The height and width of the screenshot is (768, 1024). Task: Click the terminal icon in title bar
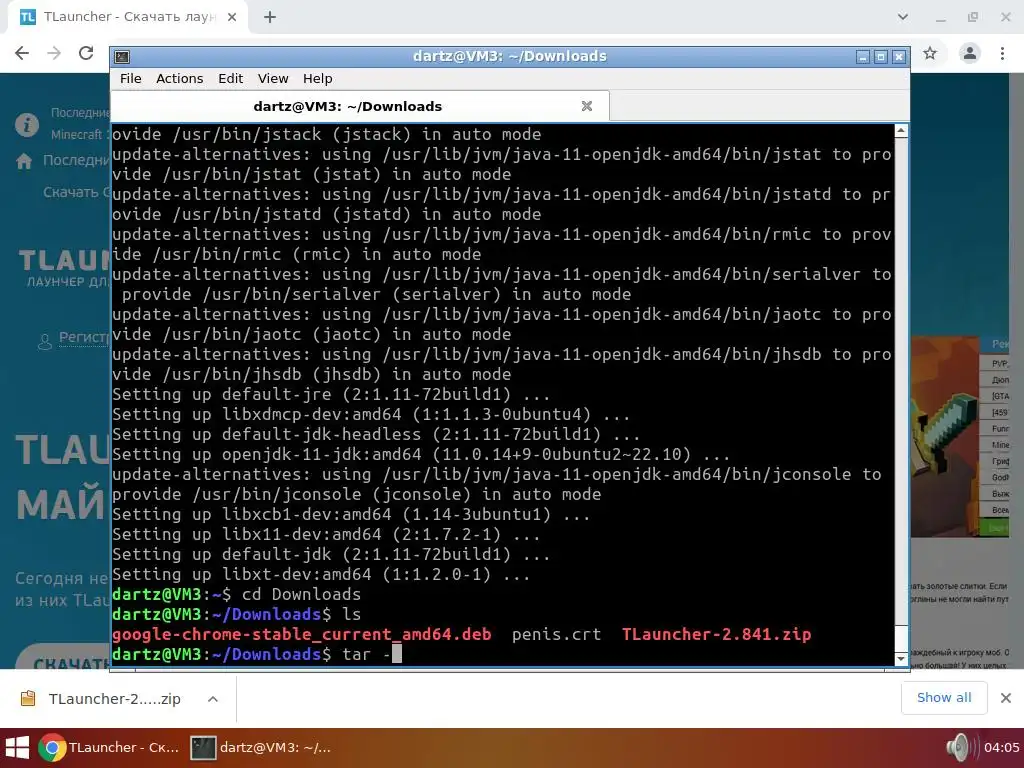point(122,57)
